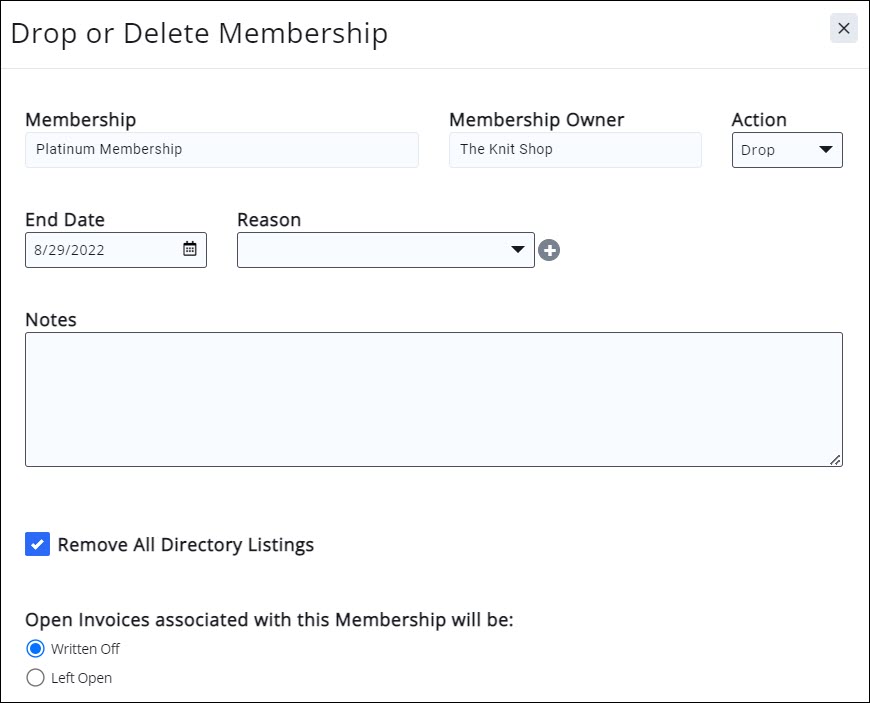Viewport: 870px width, 703px height.
Task: Click the Reason field label
Action: tap(269, 220)
